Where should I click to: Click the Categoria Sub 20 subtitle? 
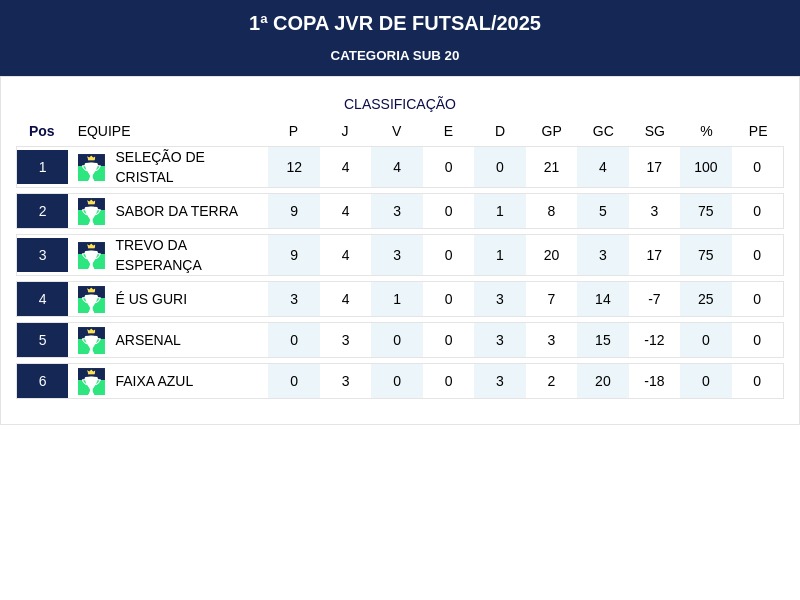pyautogui.click(x=395, y=56)
